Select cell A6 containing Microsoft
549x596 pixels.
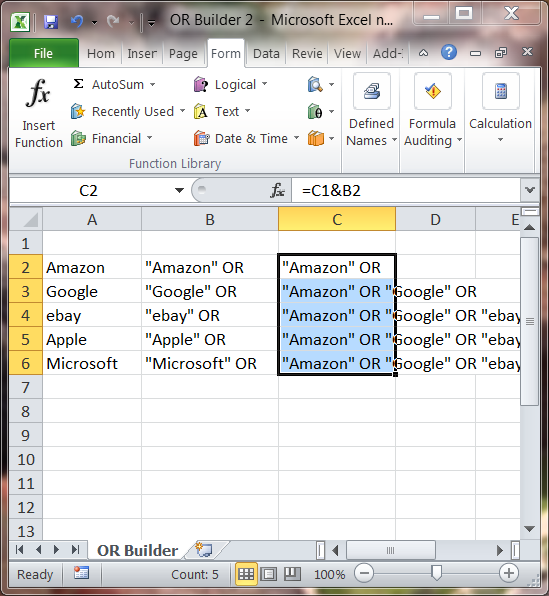92,363
